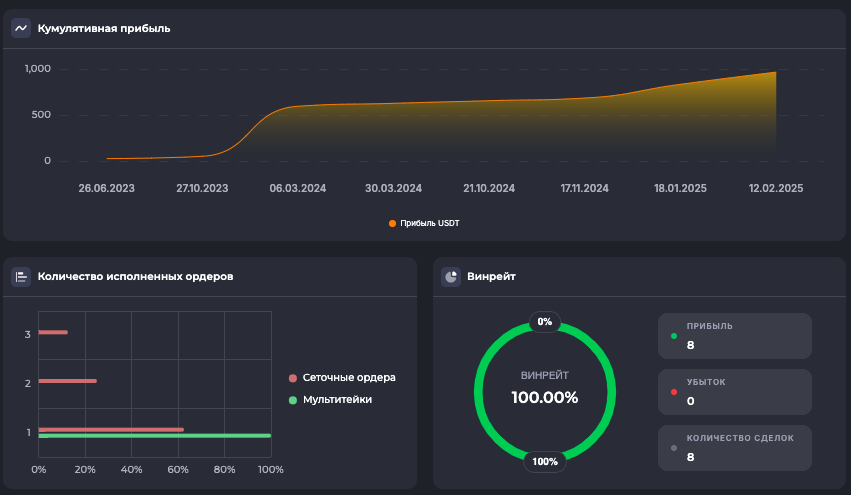Viewport: 851px width, 495px height.
Task: Open the Прибыль stat card
Action: (x=735, y=336)
